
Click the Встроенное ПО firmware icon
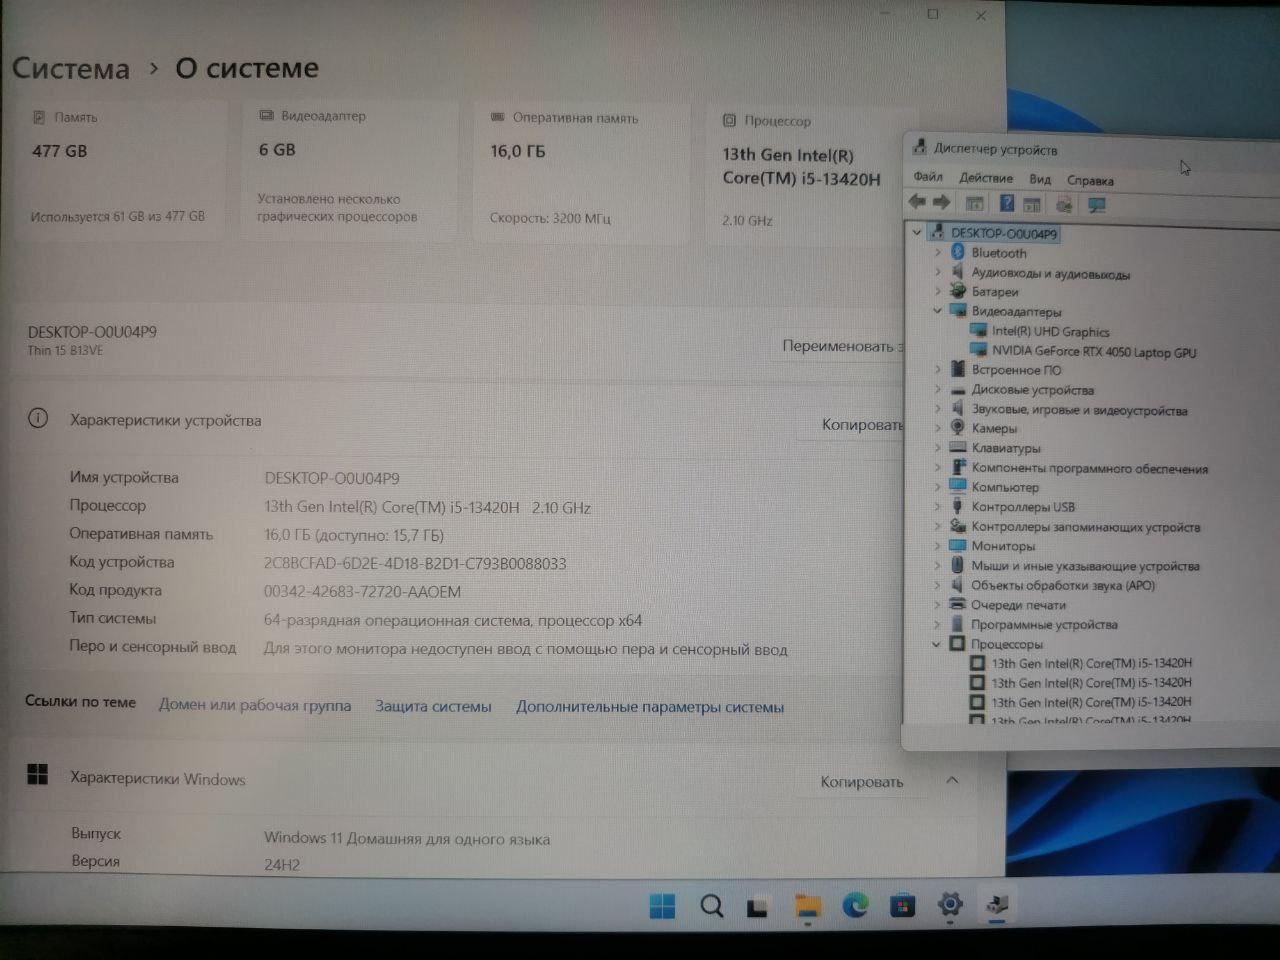click(x=958, y=370)
